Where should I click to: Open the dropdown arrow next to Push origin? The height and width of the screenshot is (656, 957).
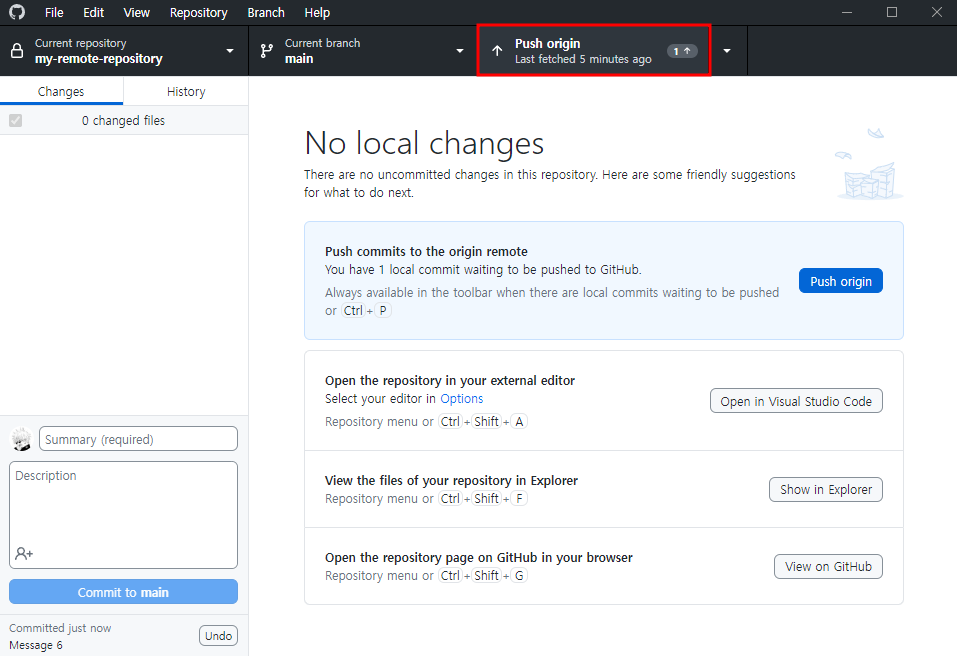point(727,51)
